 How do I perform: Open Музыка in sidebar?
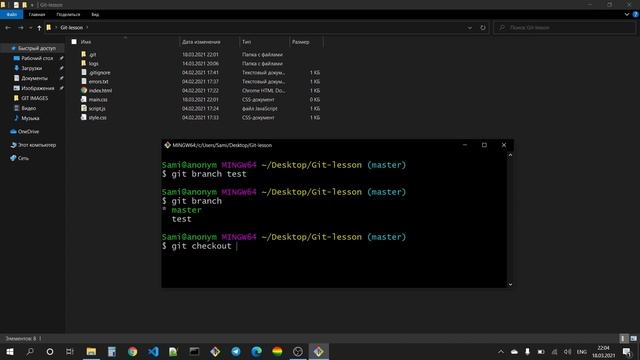[30, 118]
